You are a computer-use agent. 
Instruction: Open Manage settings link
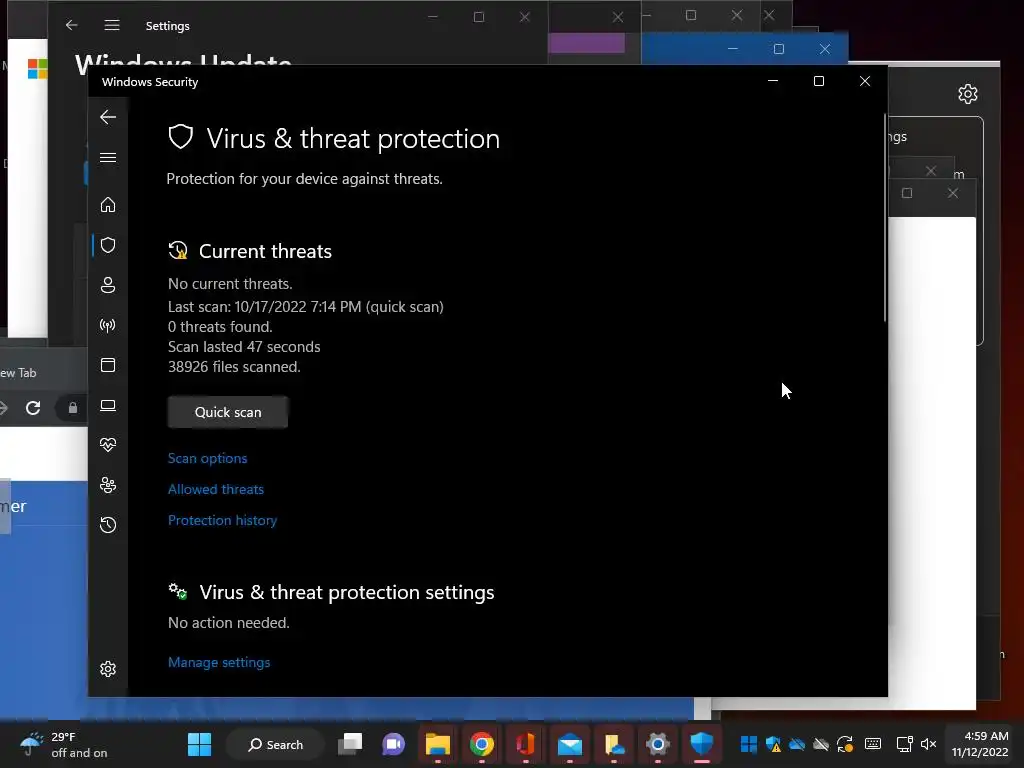pos(219,662)
